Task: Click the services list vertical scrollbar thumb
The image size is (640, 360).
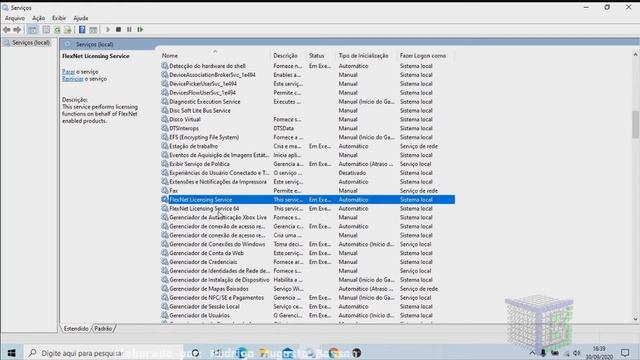Action: point(636,124)
